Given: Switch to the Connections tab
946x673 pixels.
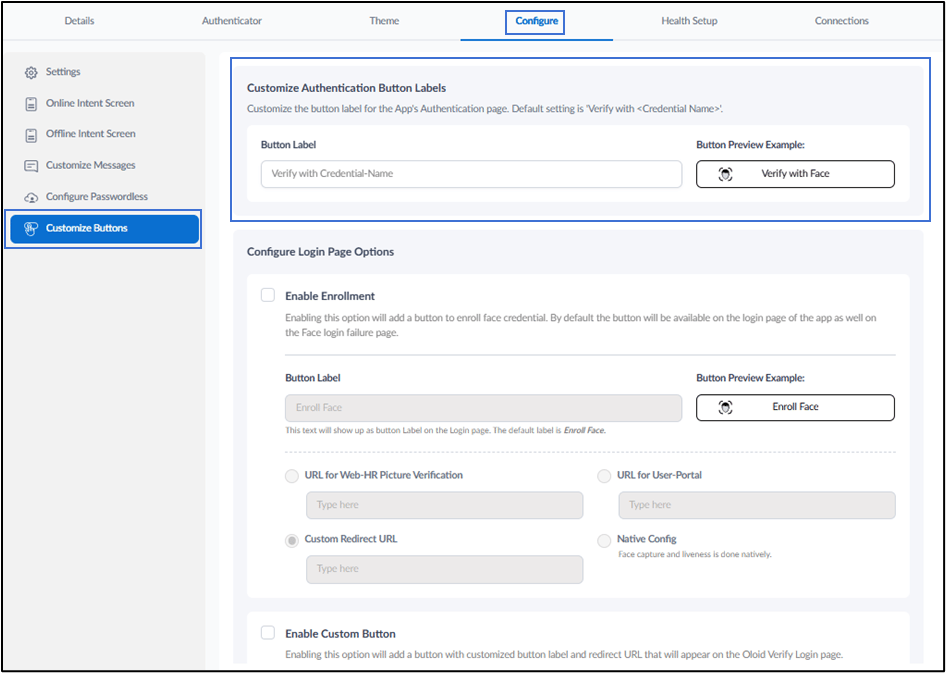Looking at the screenshot, I should tap(842, 21).
